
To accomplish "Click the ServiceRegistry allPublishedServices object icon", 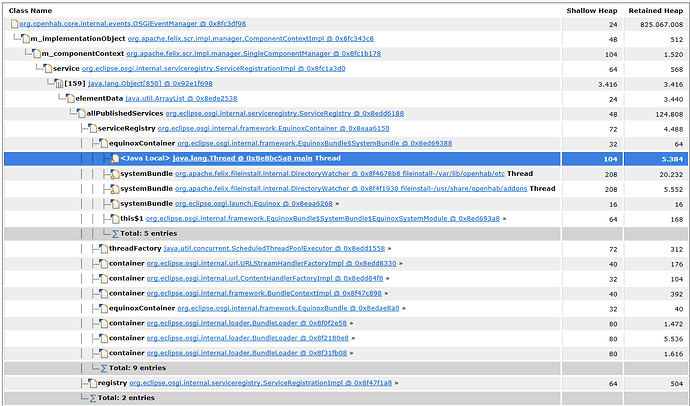I will click(81, 113).
